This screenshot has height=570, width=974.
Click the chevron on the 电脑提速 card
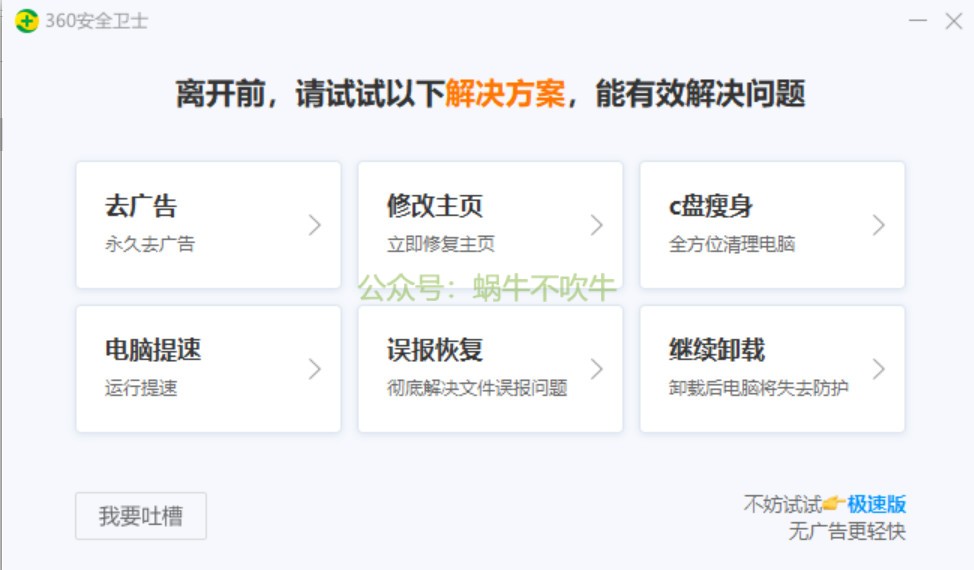tap(314, 369)
